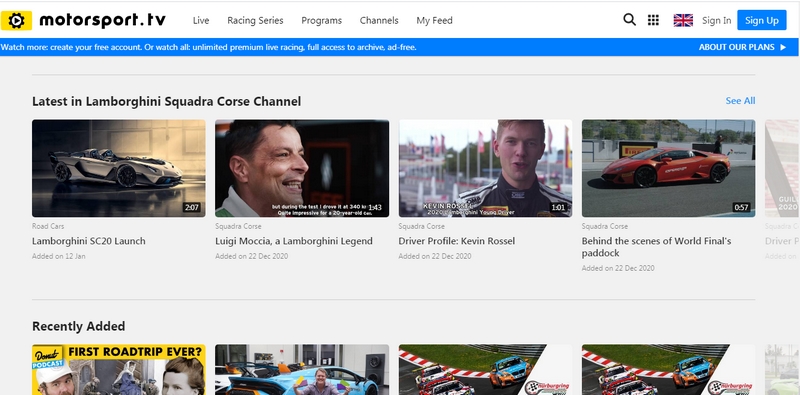
Task: Click the Sign In link
Action: coord(716,20)
